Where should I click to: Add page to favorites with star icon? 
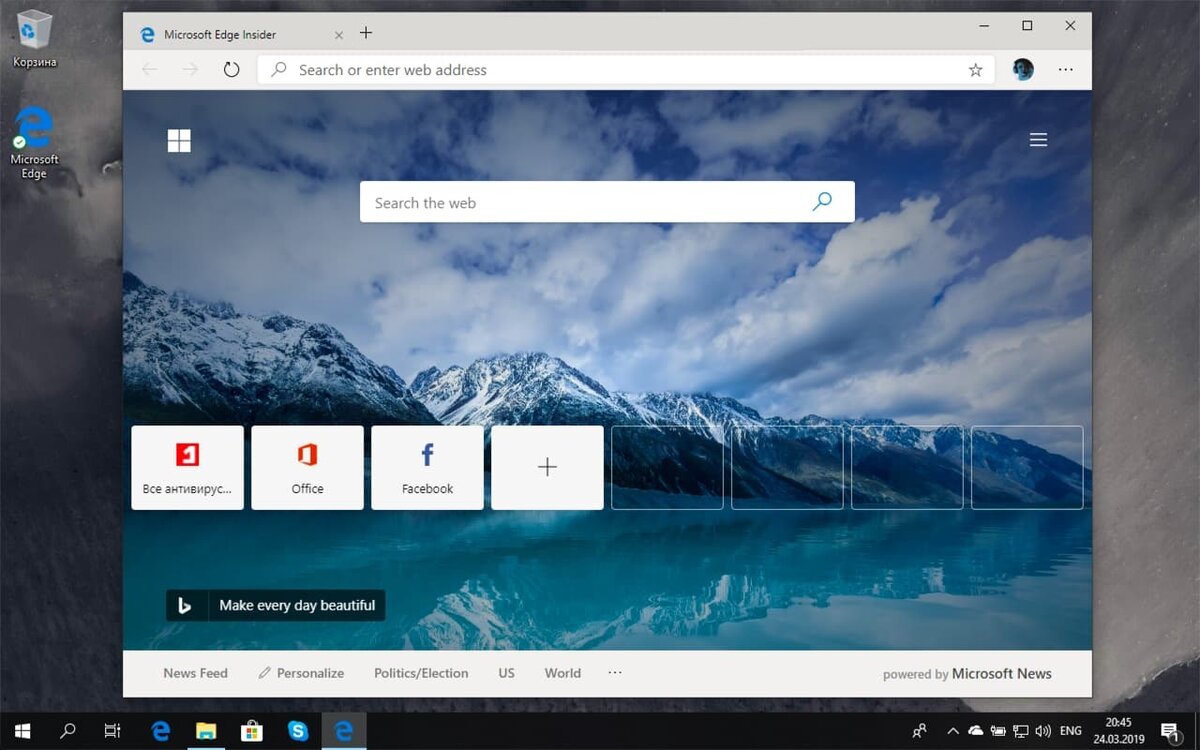click(975, 70)
